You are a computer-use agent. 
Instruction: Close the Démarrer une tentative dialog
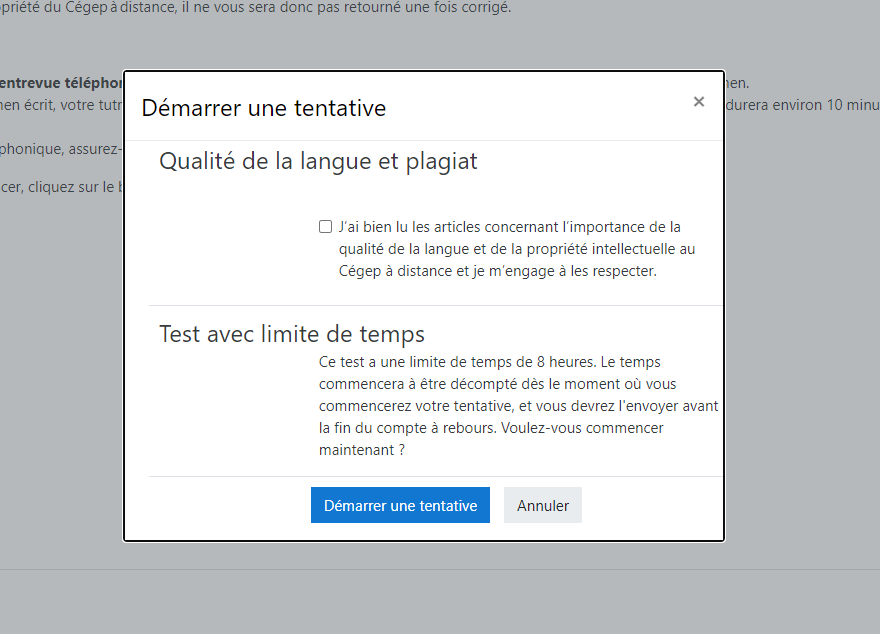pos(699,101)
